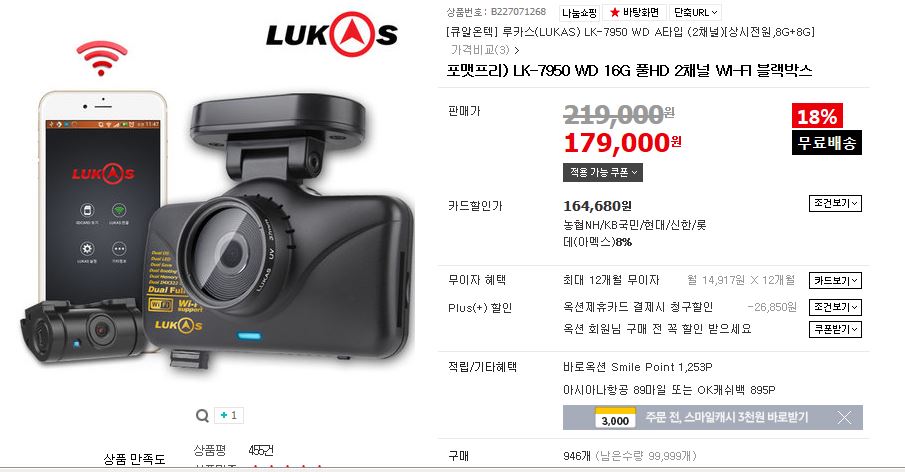This screenshot has width=905, height=472.
Task: Open the 가격비교(3) price comparison link
Action: 485,50
